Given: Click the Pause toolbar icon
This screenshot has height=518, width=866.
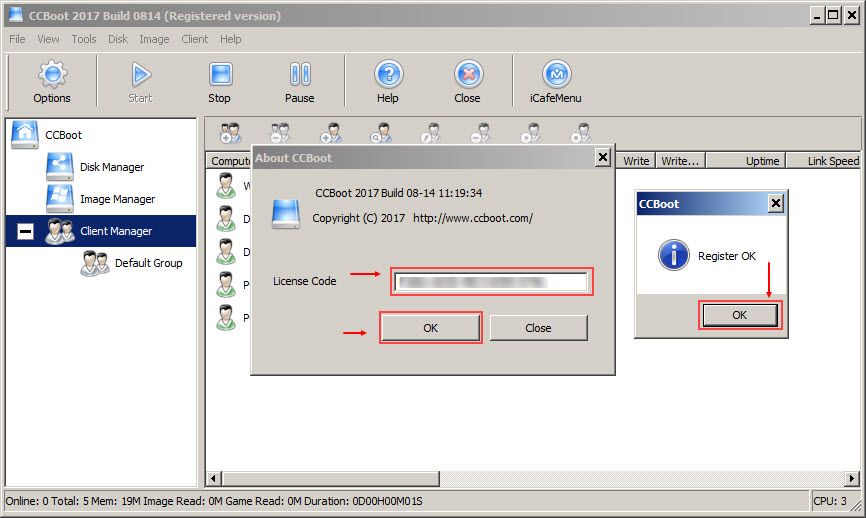Looking at the screenshot, I should [299, 82].
